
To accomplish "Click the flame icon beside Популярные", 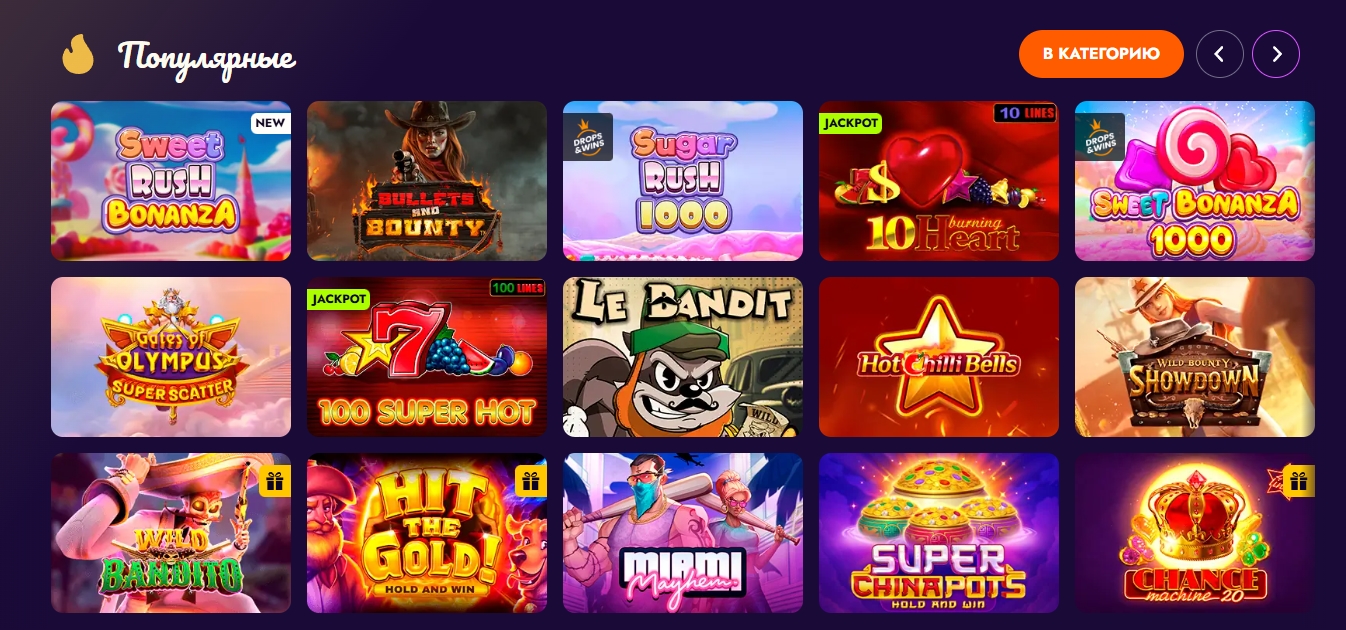I will coord(78,54).
